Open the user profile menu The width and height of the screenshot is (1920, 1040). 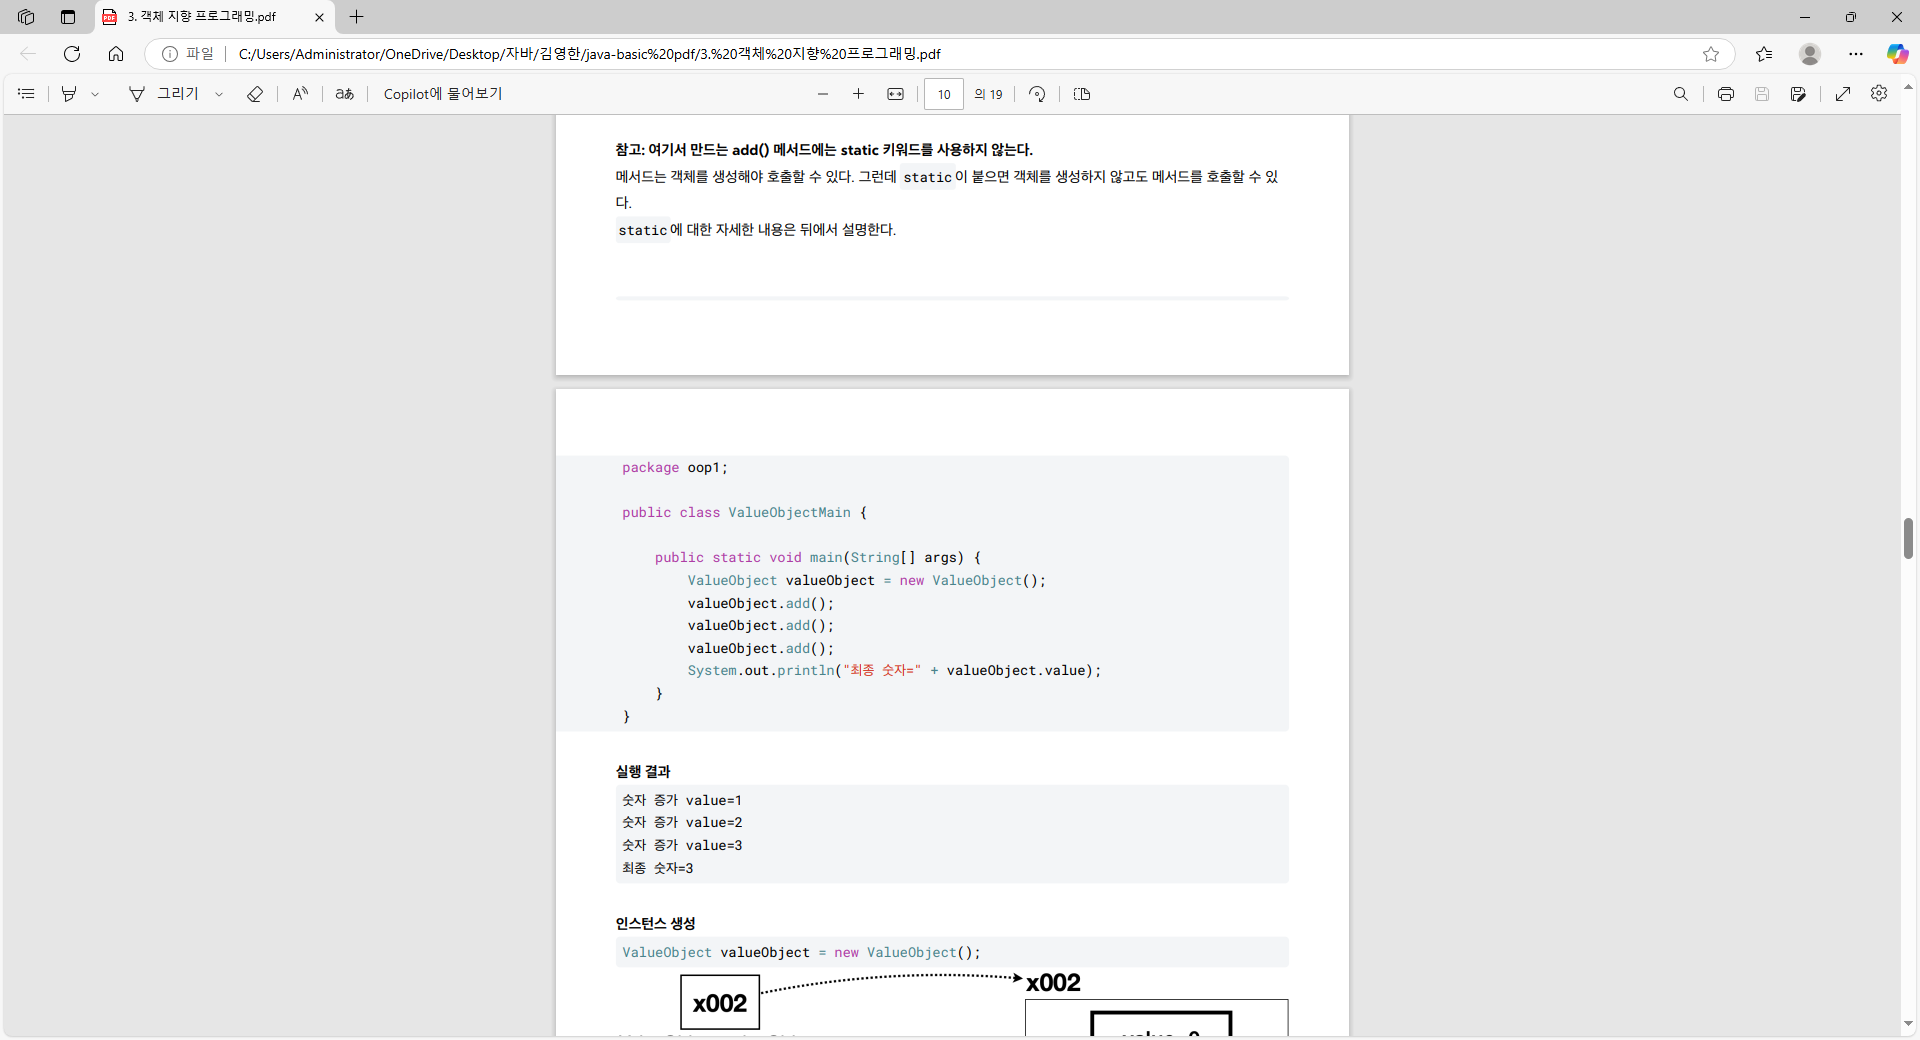1810,54
